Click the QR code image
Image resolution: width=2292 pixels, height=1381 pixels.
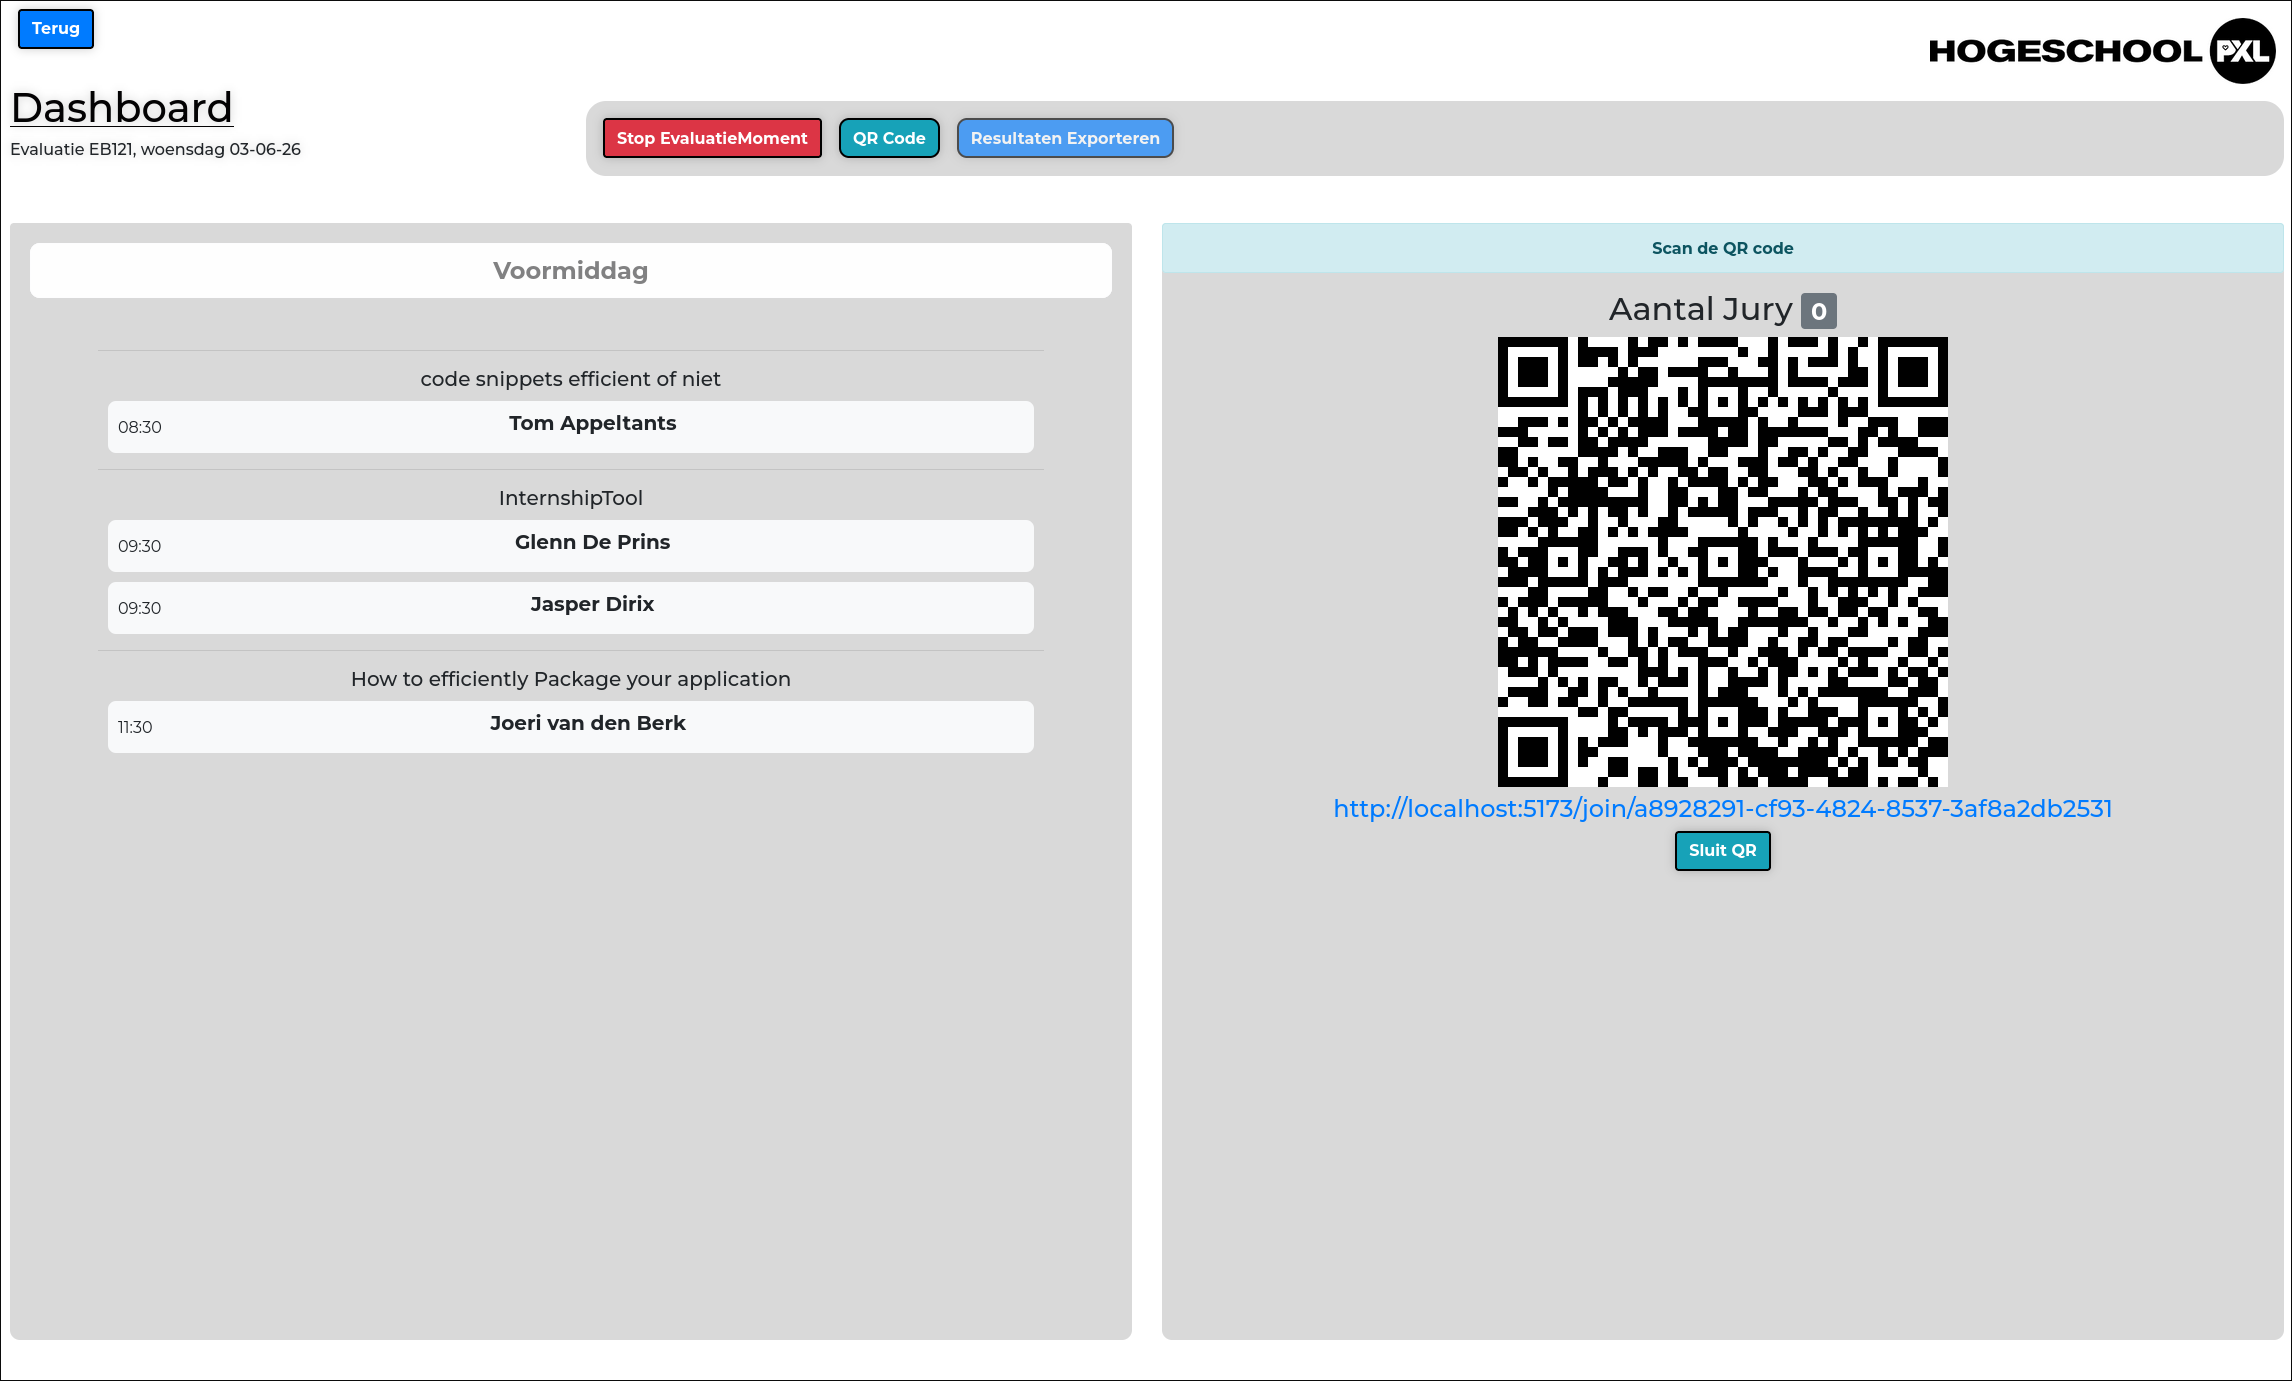tap(1722, 562)
